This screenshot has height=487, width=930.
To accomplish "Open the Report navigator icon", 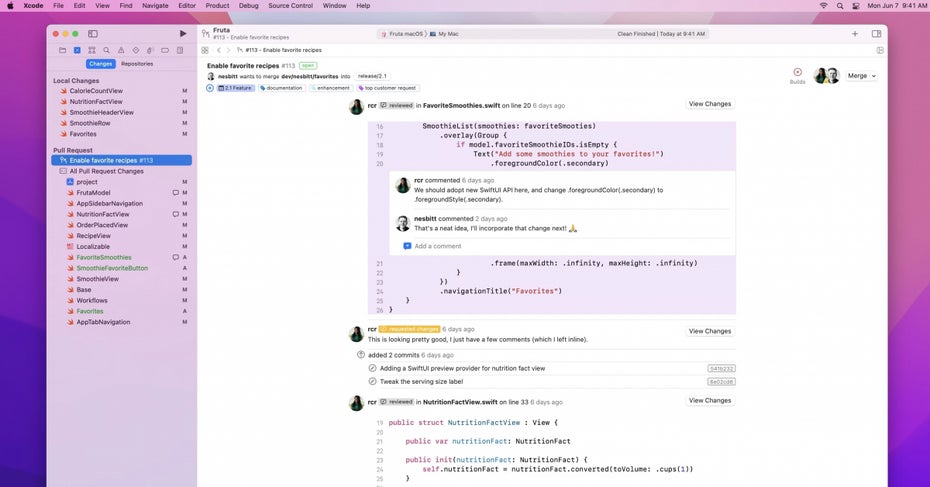I will click(180, 50).
